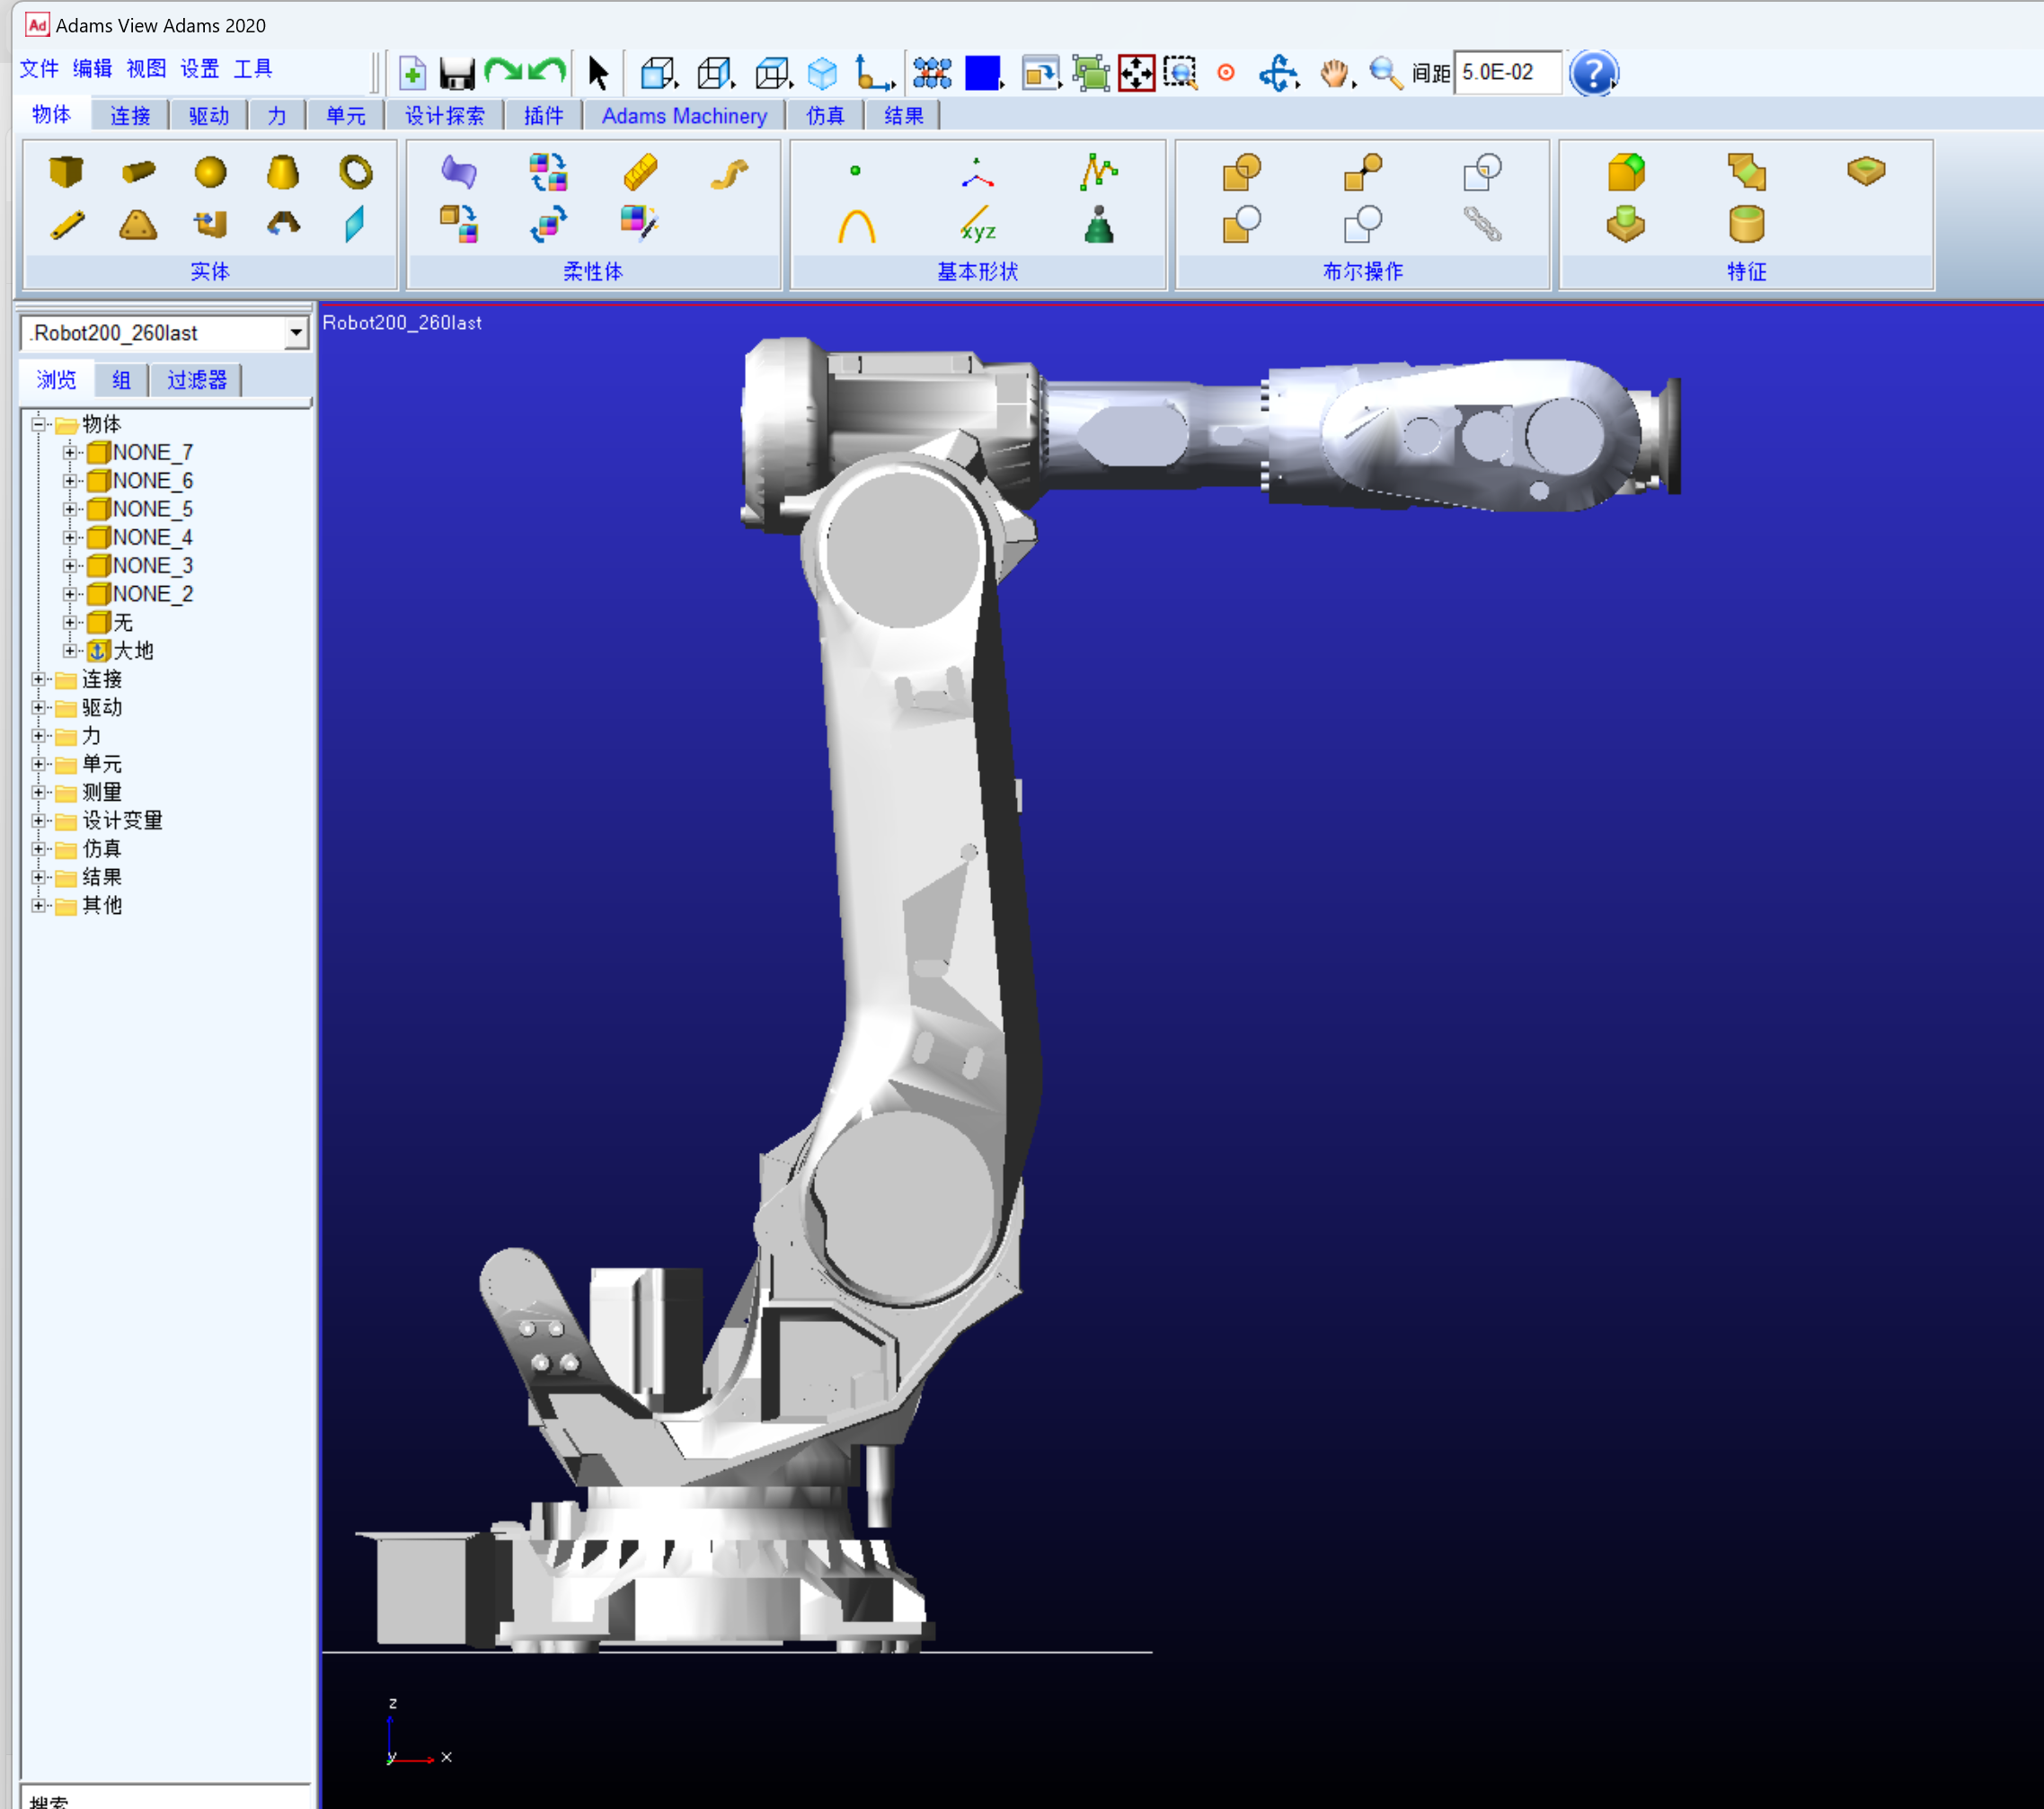Click the blue background color swatch
2044x1809 pixels.
[x=982, y=73]
